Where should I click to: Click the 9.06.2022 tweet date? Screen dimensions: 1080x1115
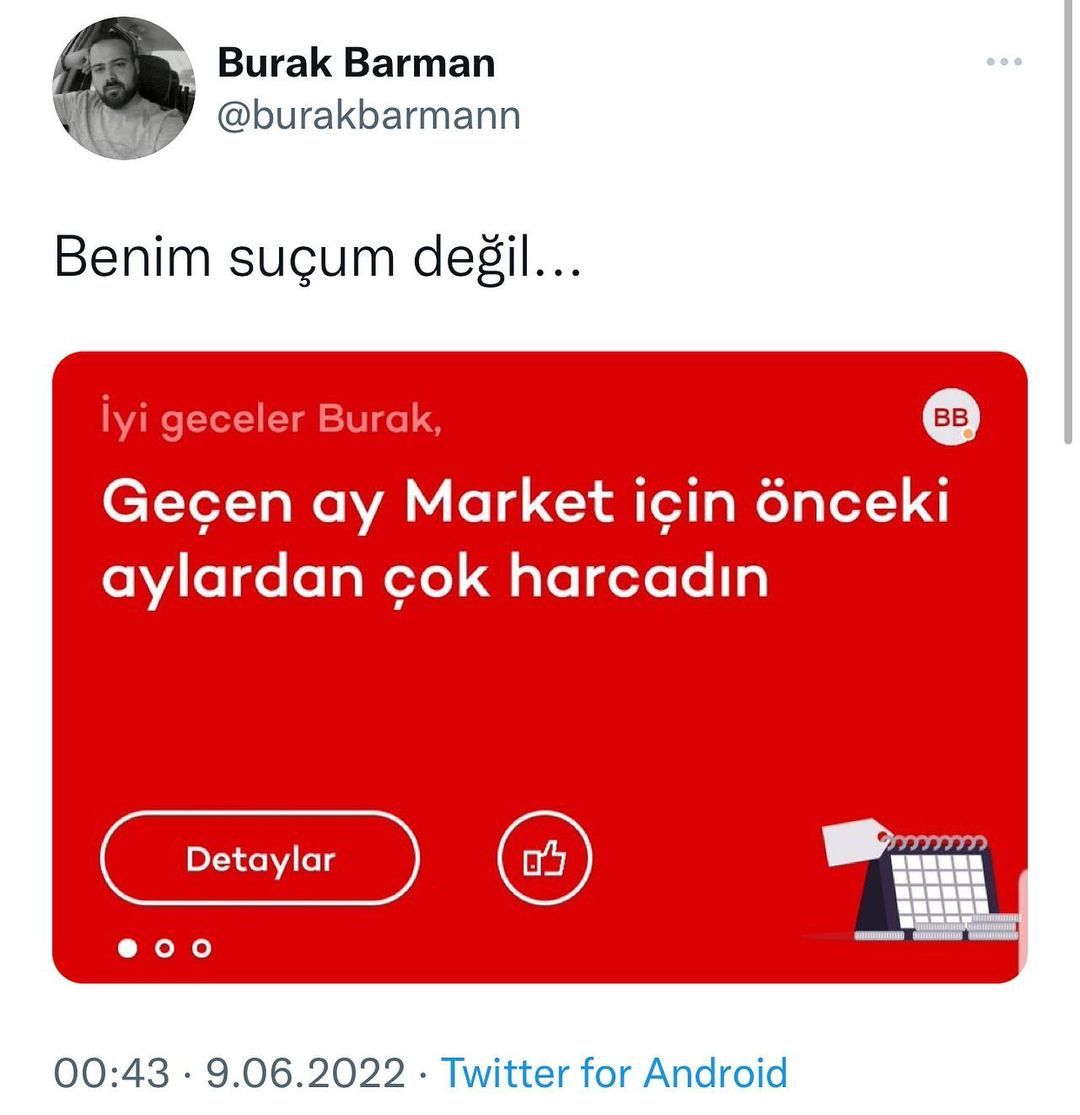(306, 1072)
